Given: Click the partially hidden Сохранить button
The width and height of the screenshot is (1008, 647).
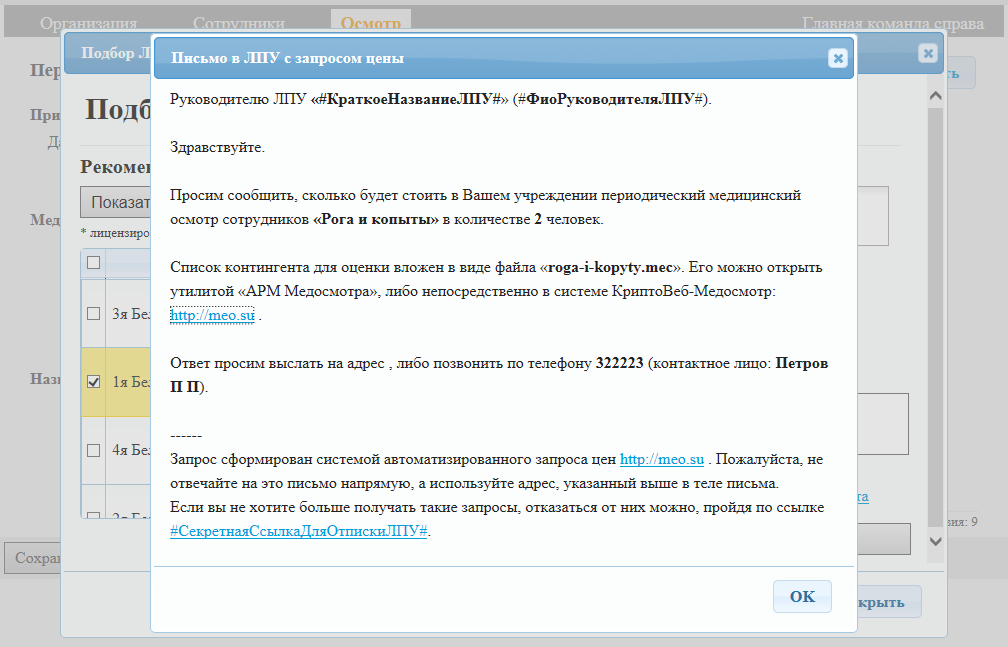Looking at the screenshot, I should coord(33,558).
